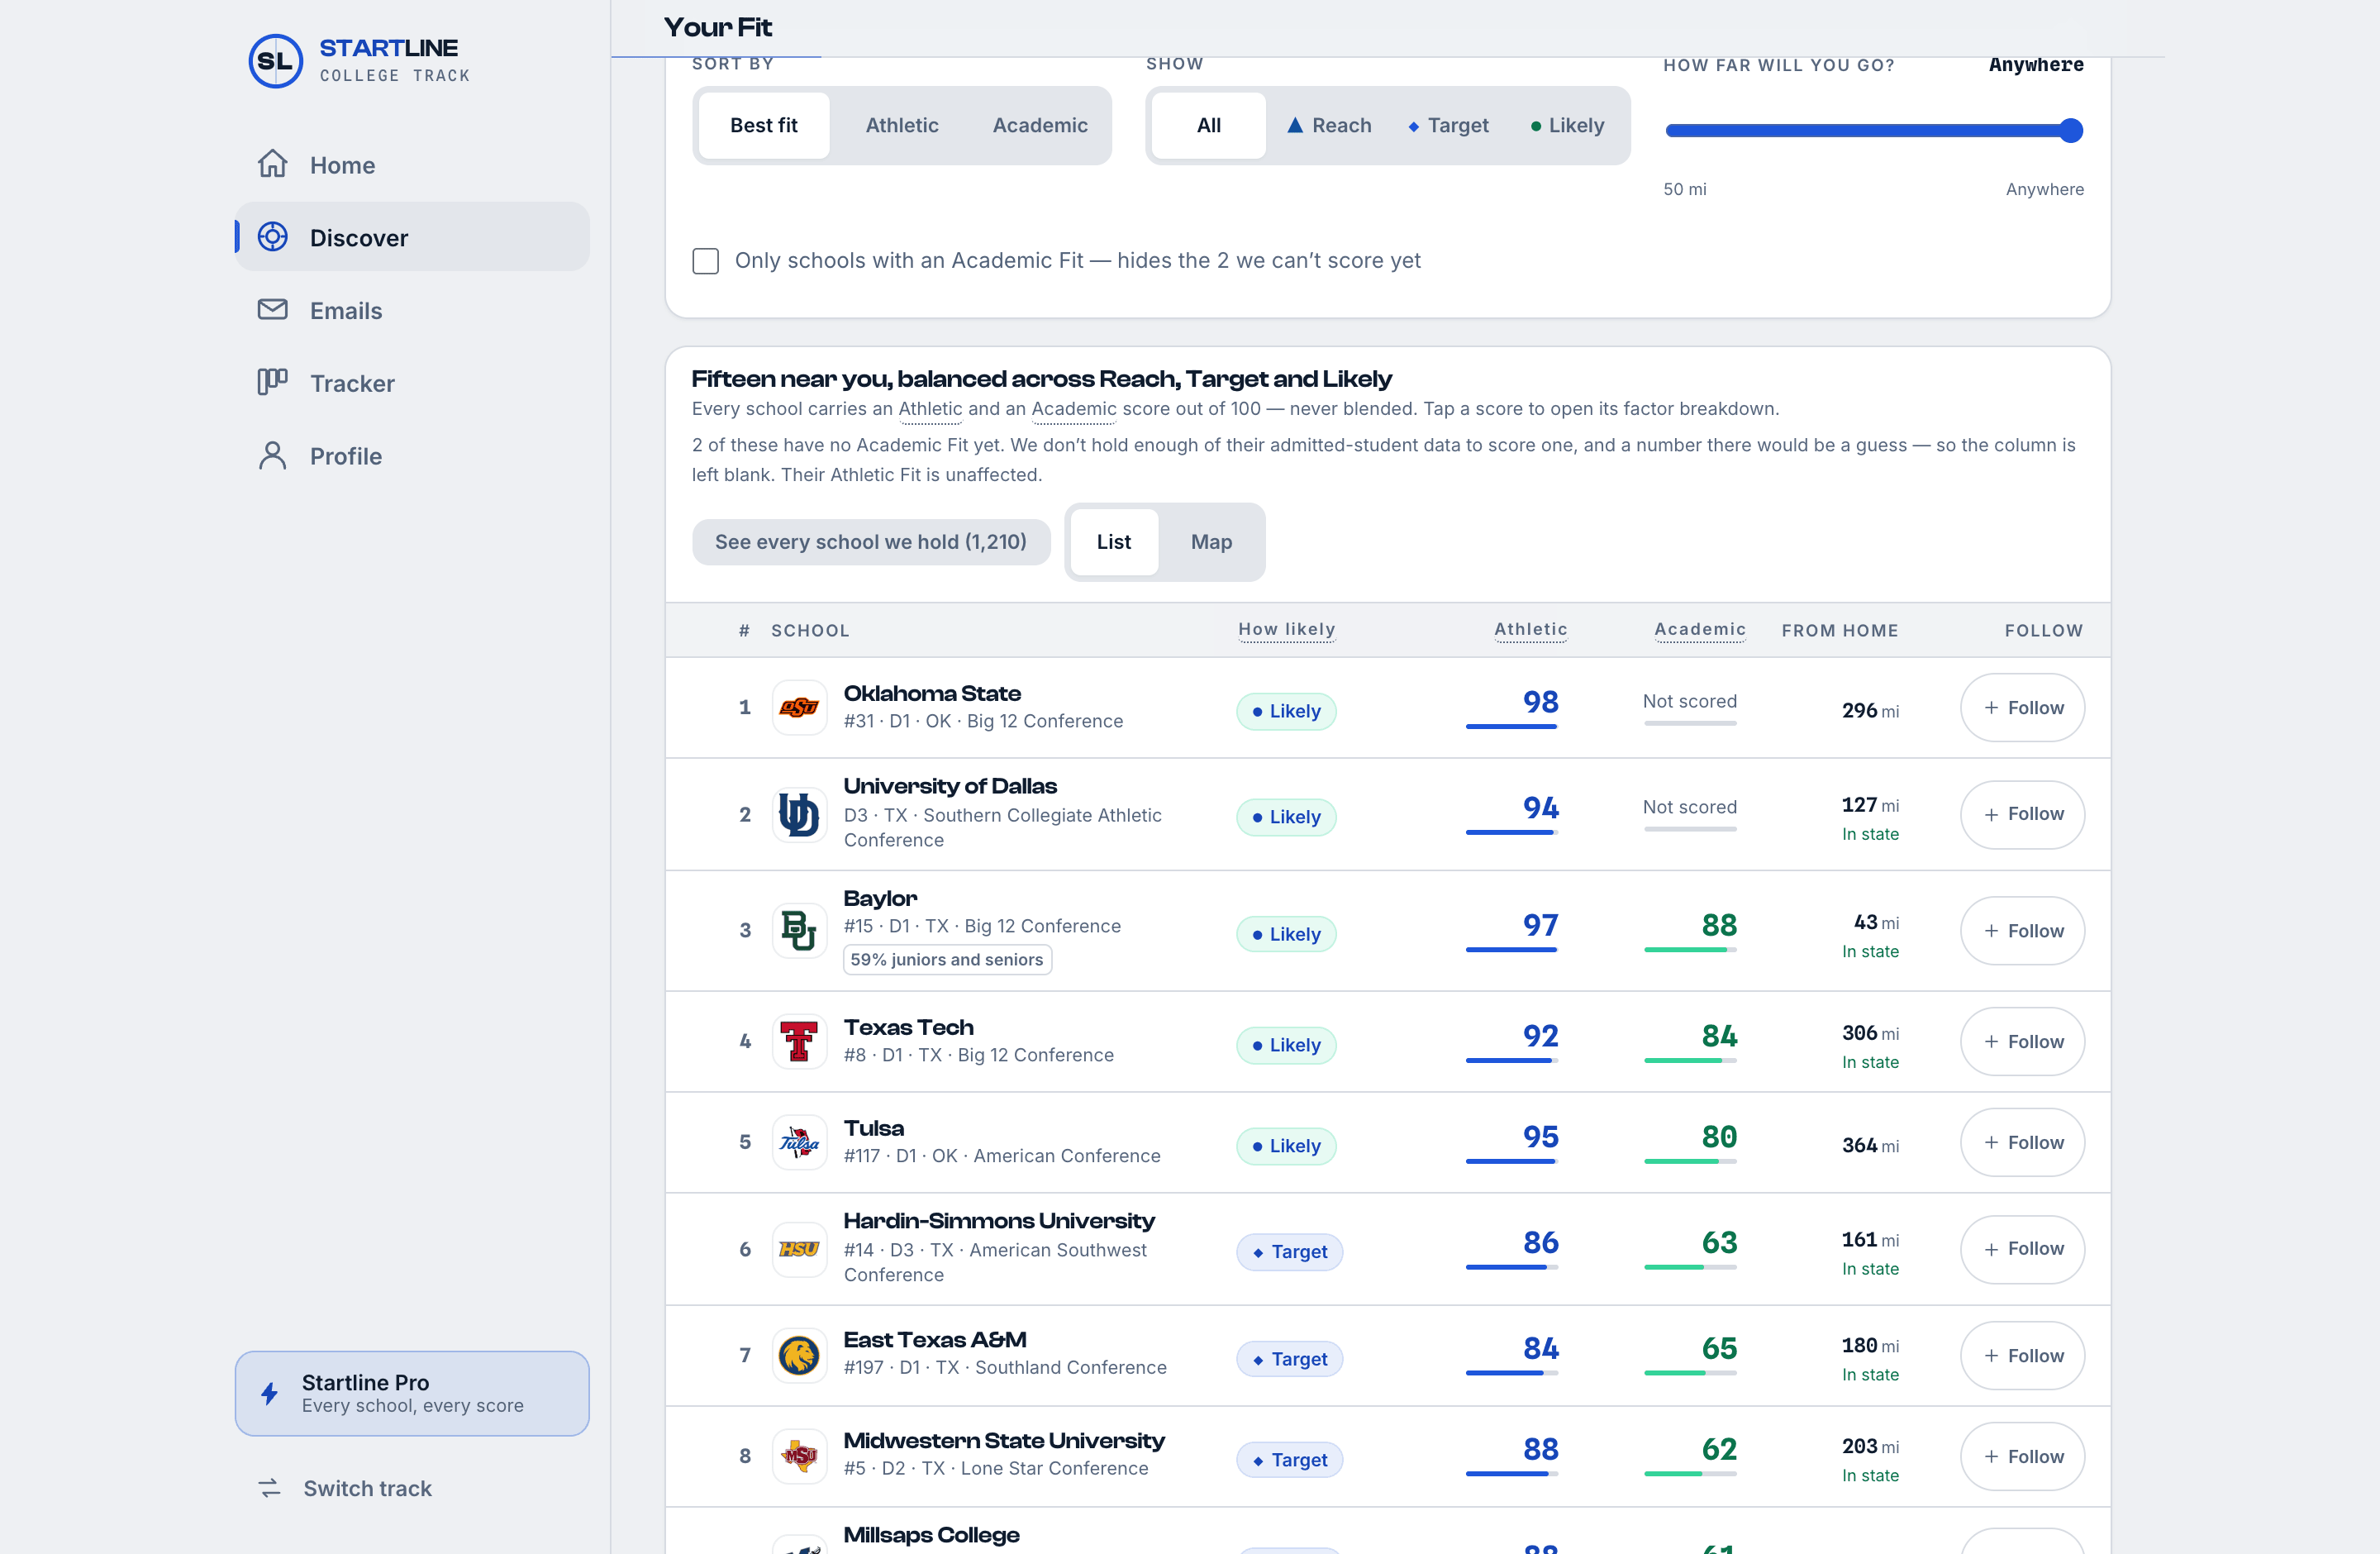Switch to the List view
Image resolution: width=2380 pixels, height=1554 pixels.
click(1114, 542)
